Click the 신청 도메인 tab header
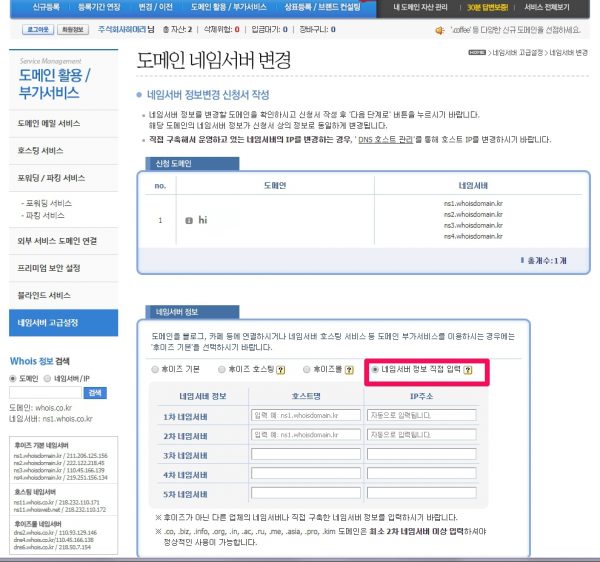 point(192,164)
